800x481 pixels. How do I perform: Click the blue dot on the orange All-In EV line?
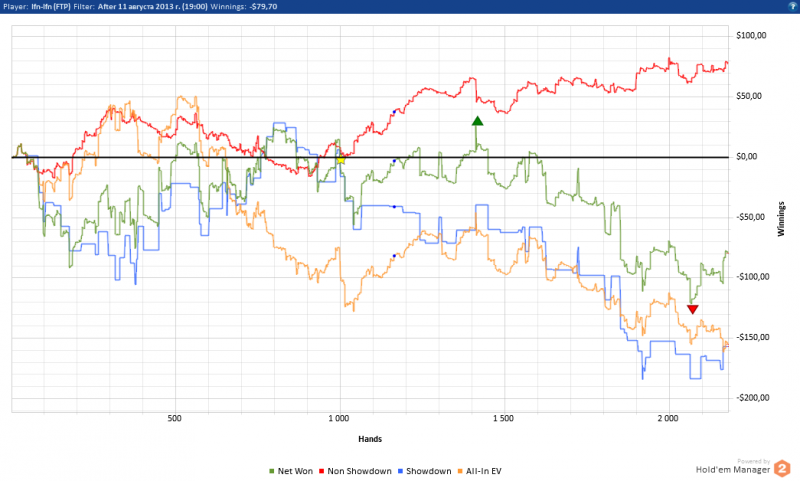click(x=395, y=255)
